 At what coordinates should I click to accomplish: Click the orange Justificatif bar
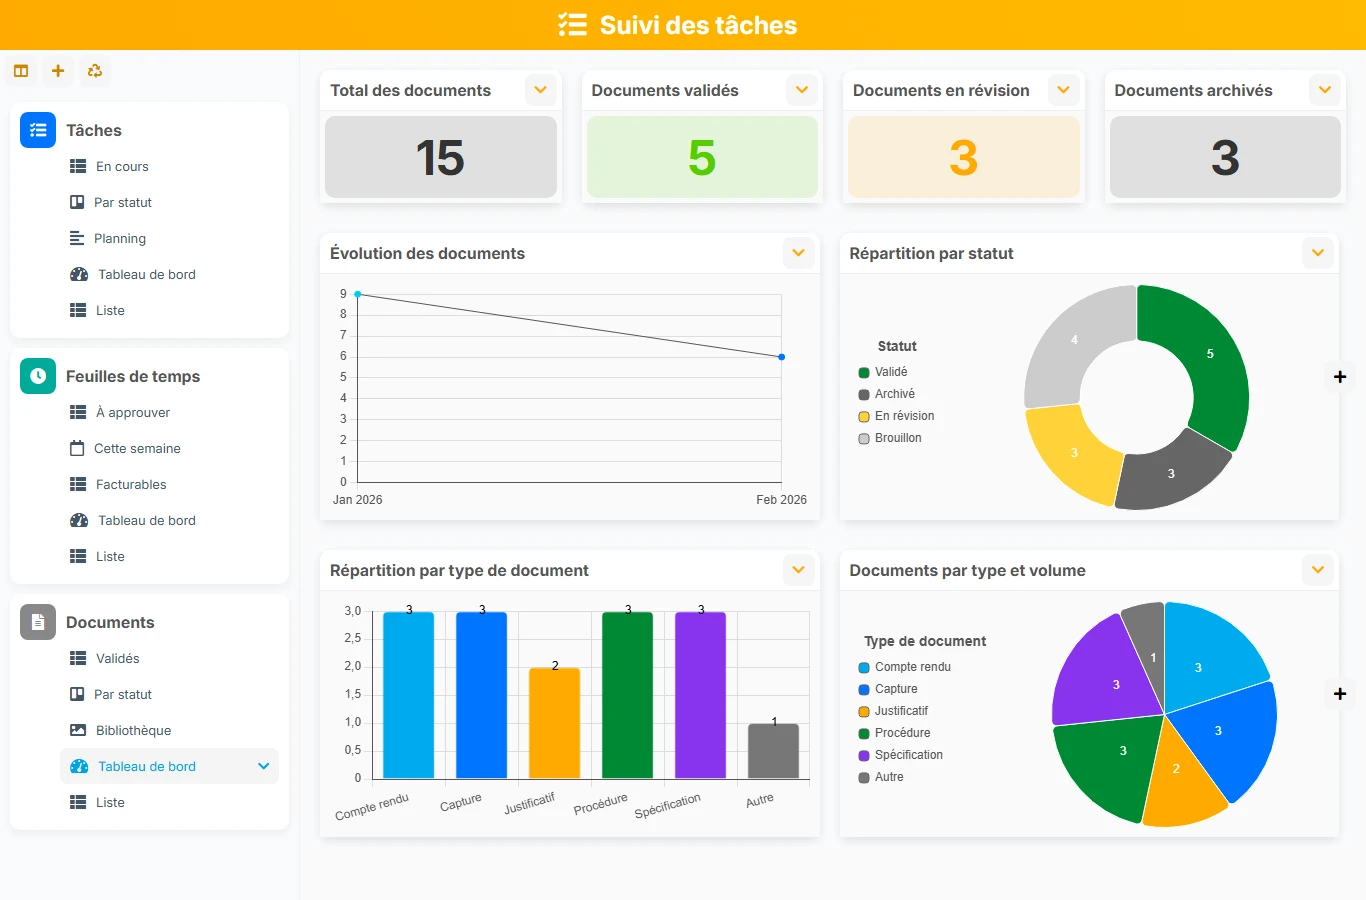tap(555, 722)
